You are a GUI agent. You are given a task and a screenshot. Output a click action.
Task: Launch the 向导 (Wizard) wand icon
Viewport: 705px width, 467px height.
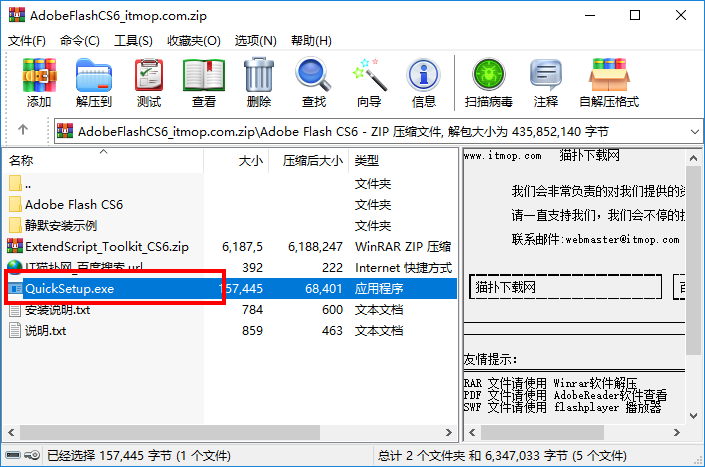tap(369, 75)
